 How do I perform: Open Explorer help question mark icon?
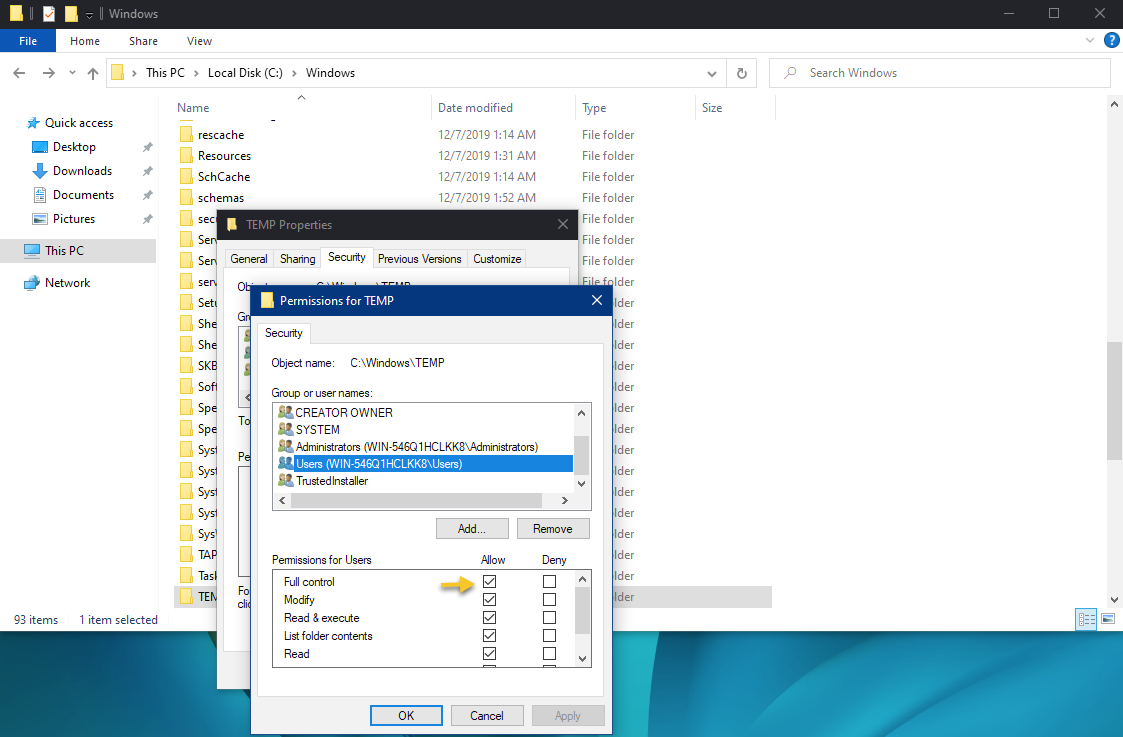pos(1112,41)
